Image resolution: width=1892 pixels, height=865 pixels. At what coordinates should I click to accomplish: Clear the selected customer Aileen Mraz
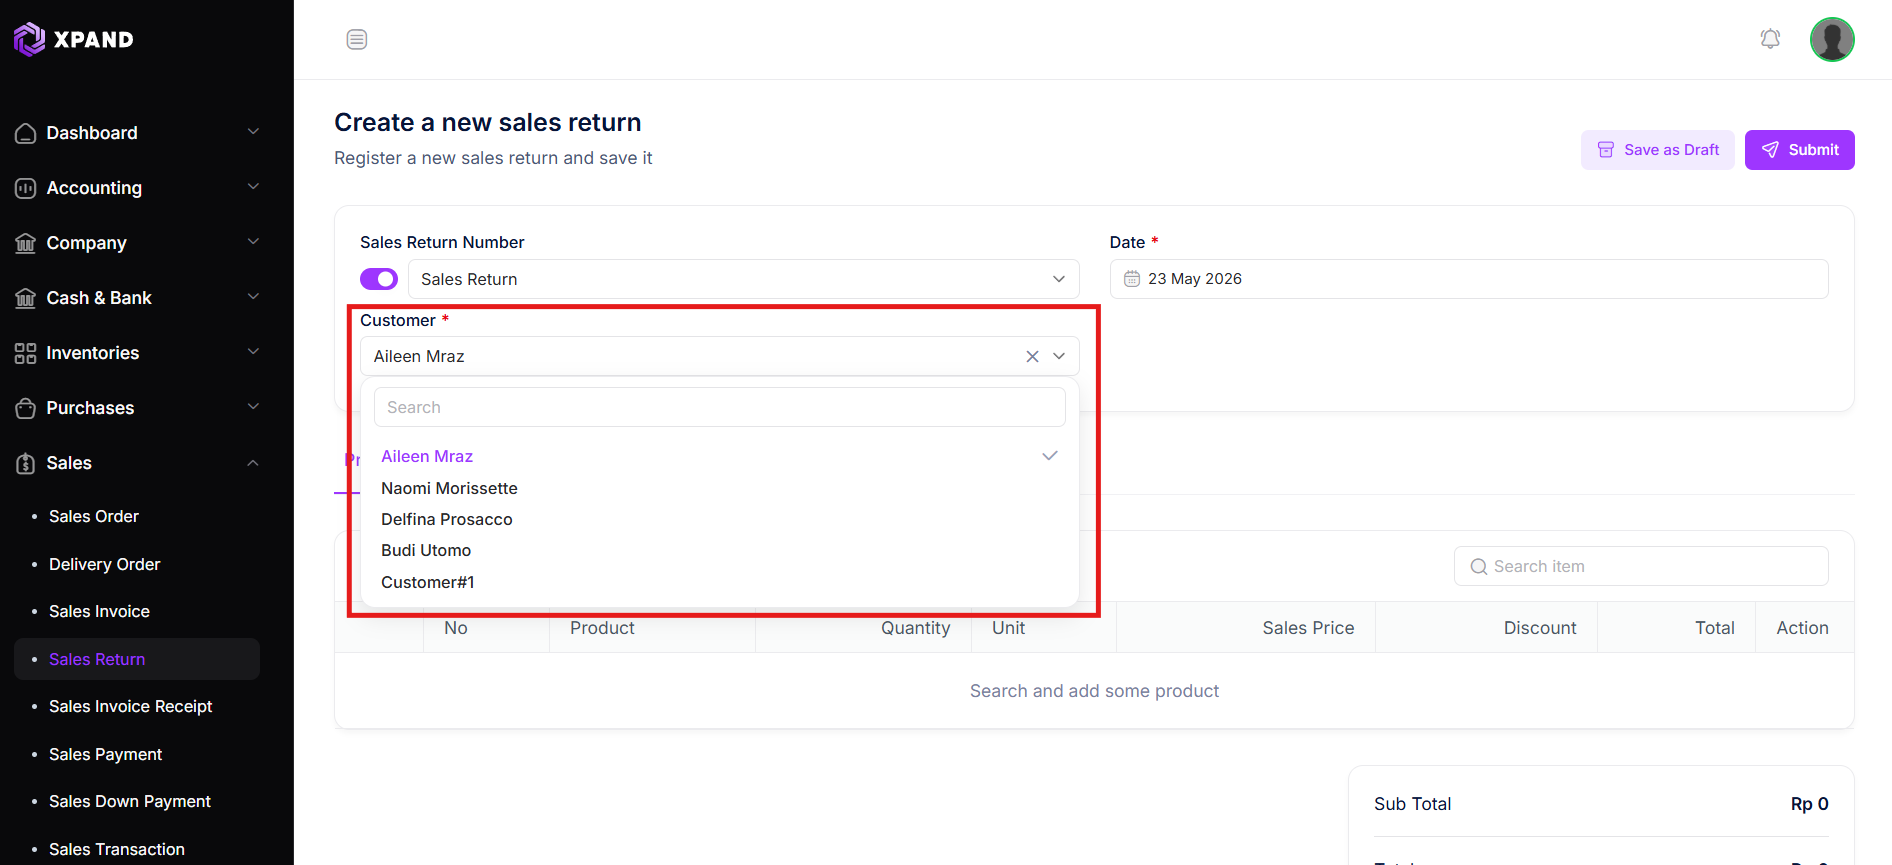point(1032,356)
